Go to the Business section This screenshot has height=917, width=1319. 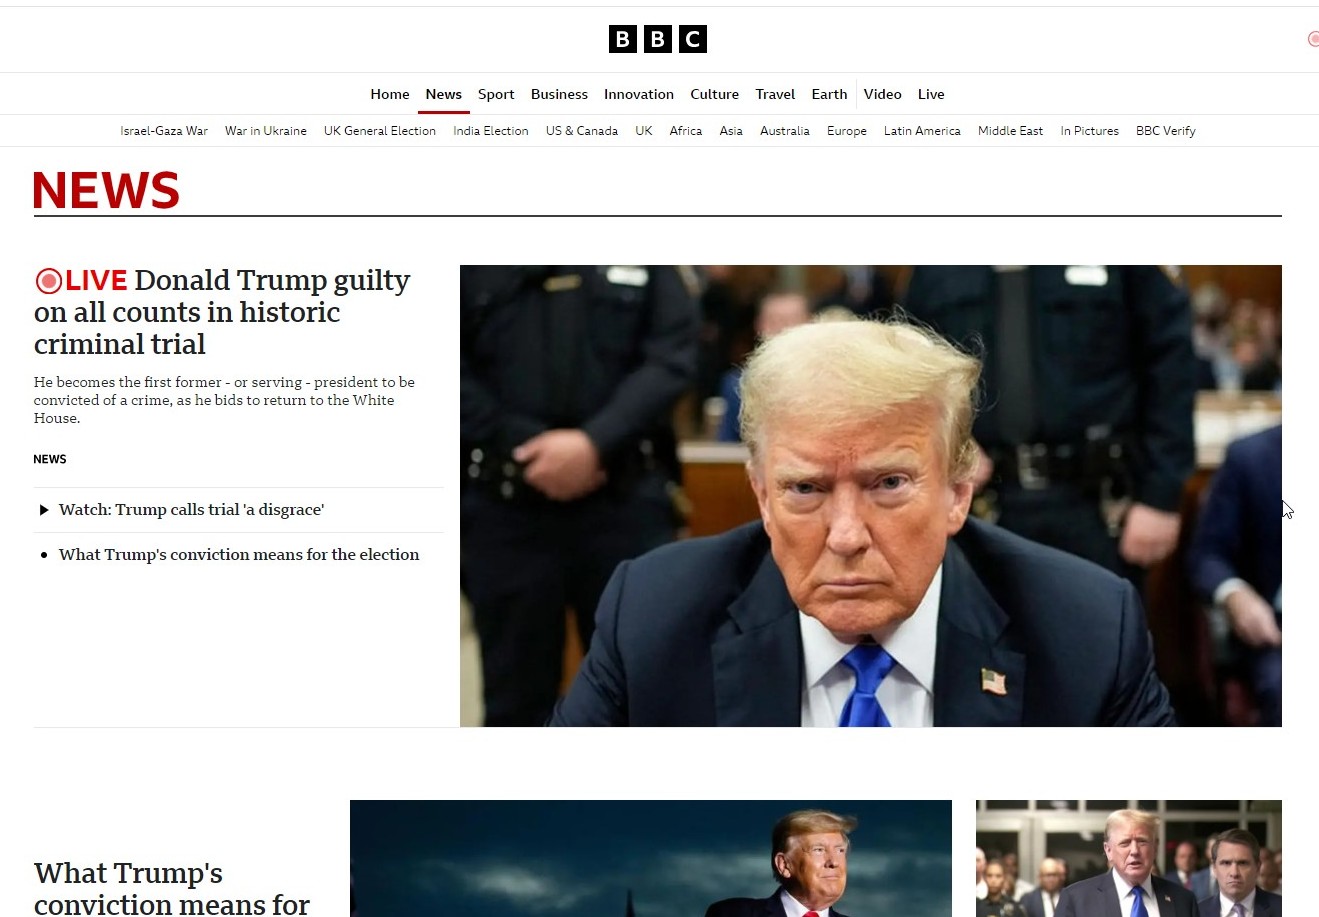click(559, 94)
